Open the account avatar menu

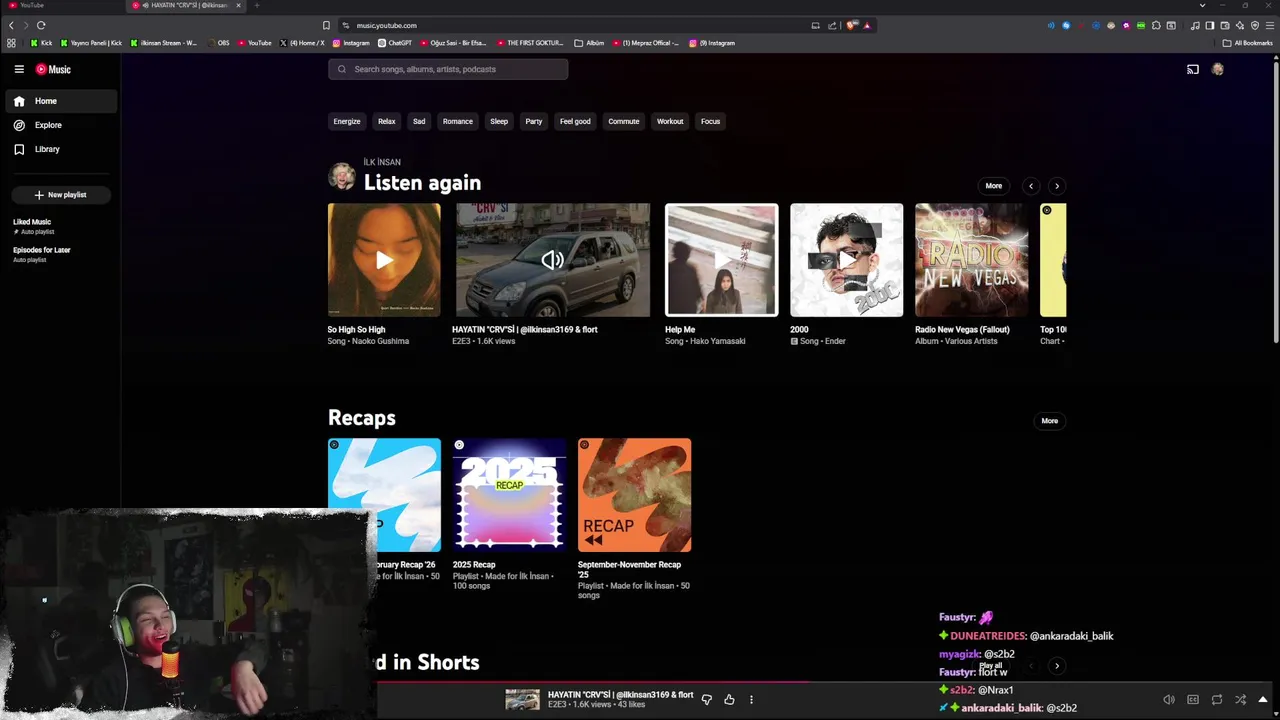[x=1218, y=69]
